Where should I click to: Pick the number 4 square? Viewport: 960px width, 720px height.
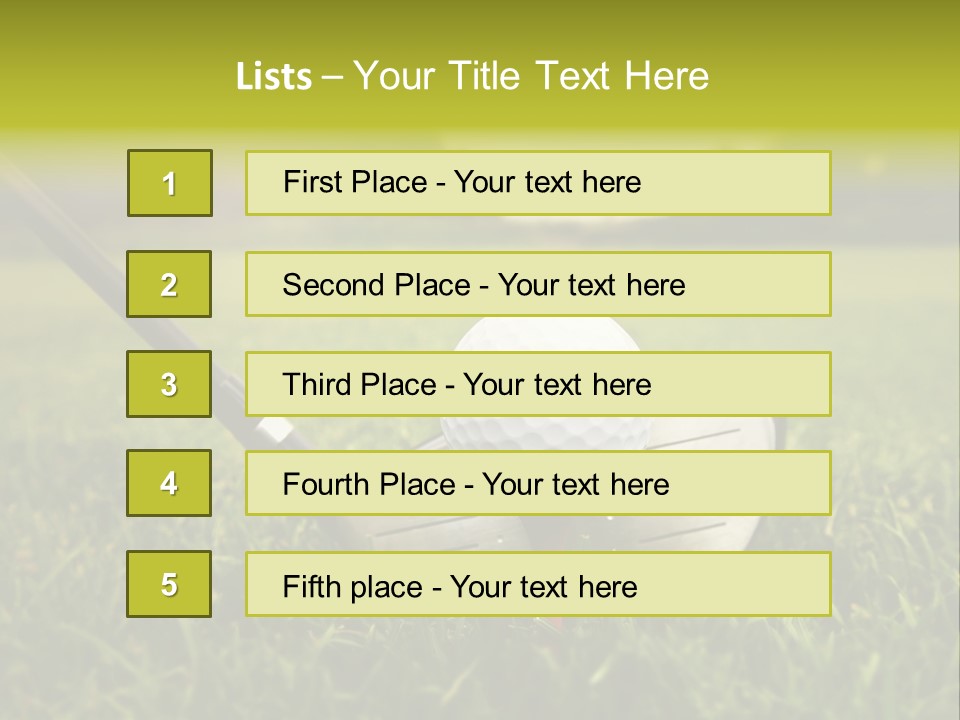pos(169,483)
